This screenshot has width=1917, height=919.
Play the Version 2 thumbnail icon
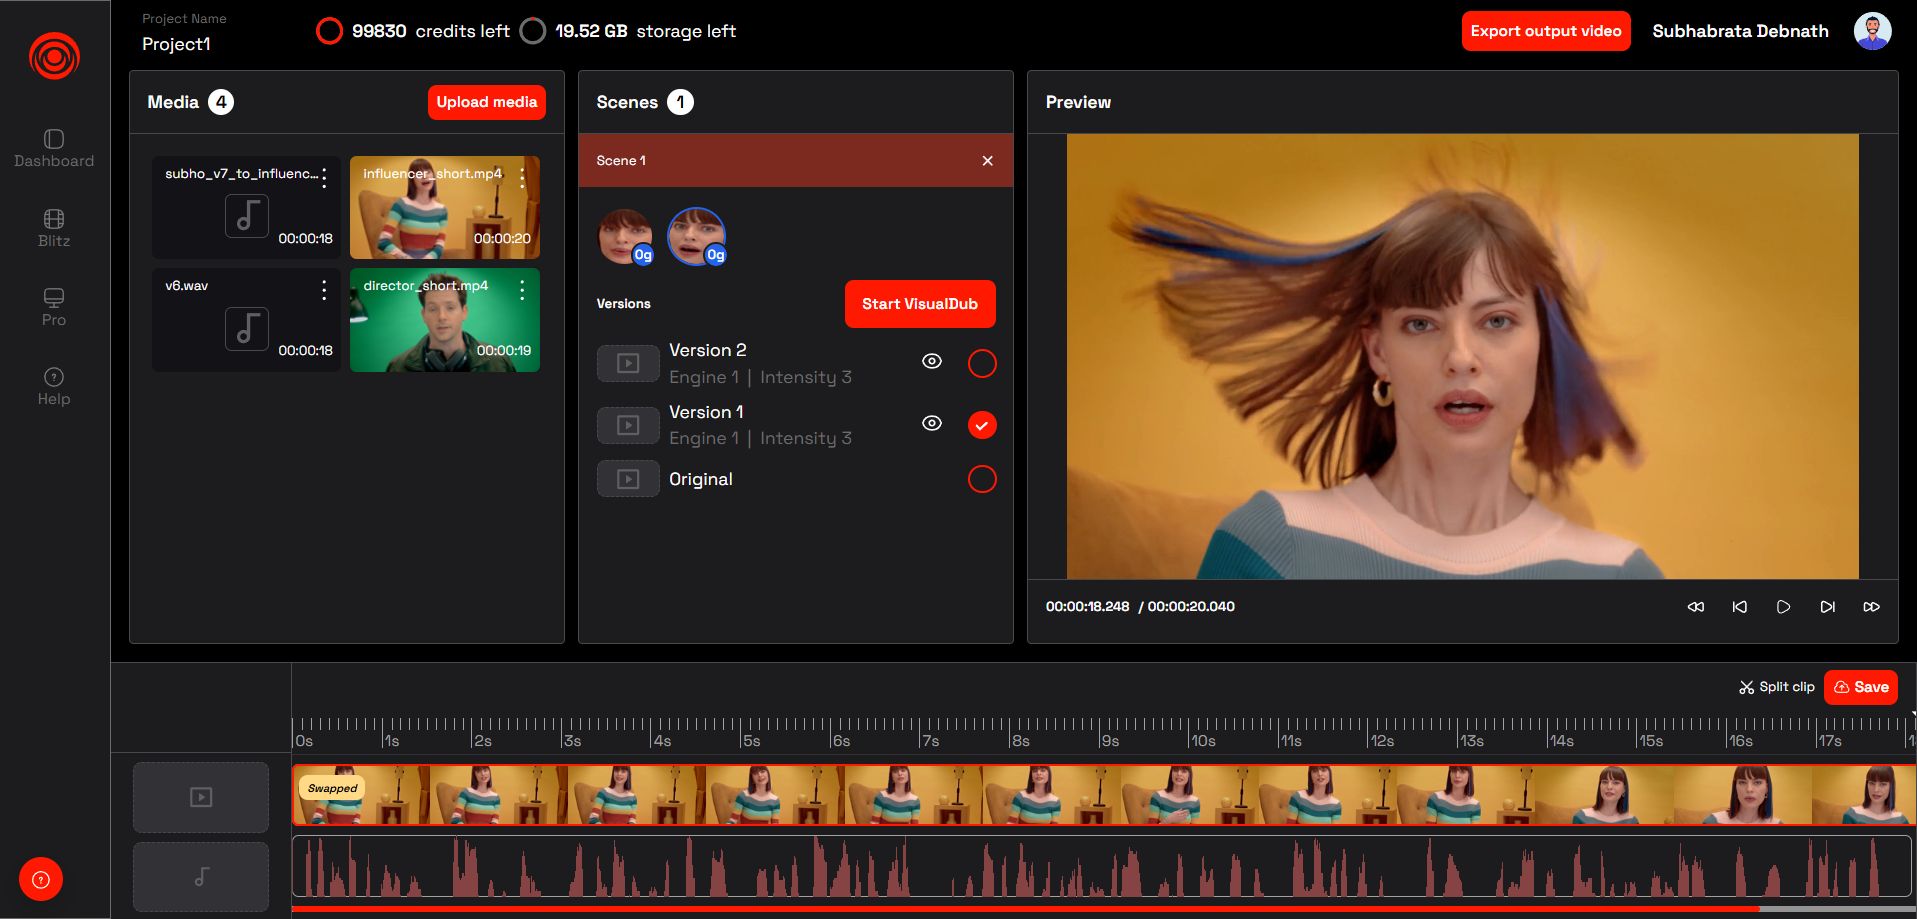click(x=628, y=363)
